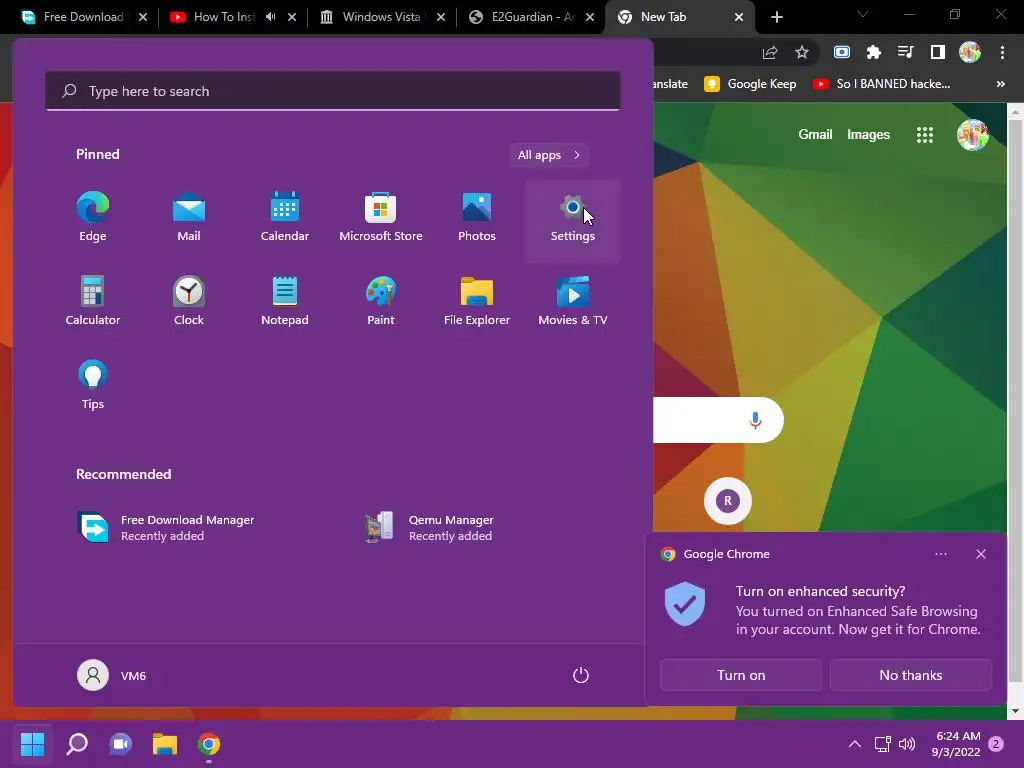The image size is (1024, 768).
Task: Open the Chat app on taskbar
Action: [121, 744]
